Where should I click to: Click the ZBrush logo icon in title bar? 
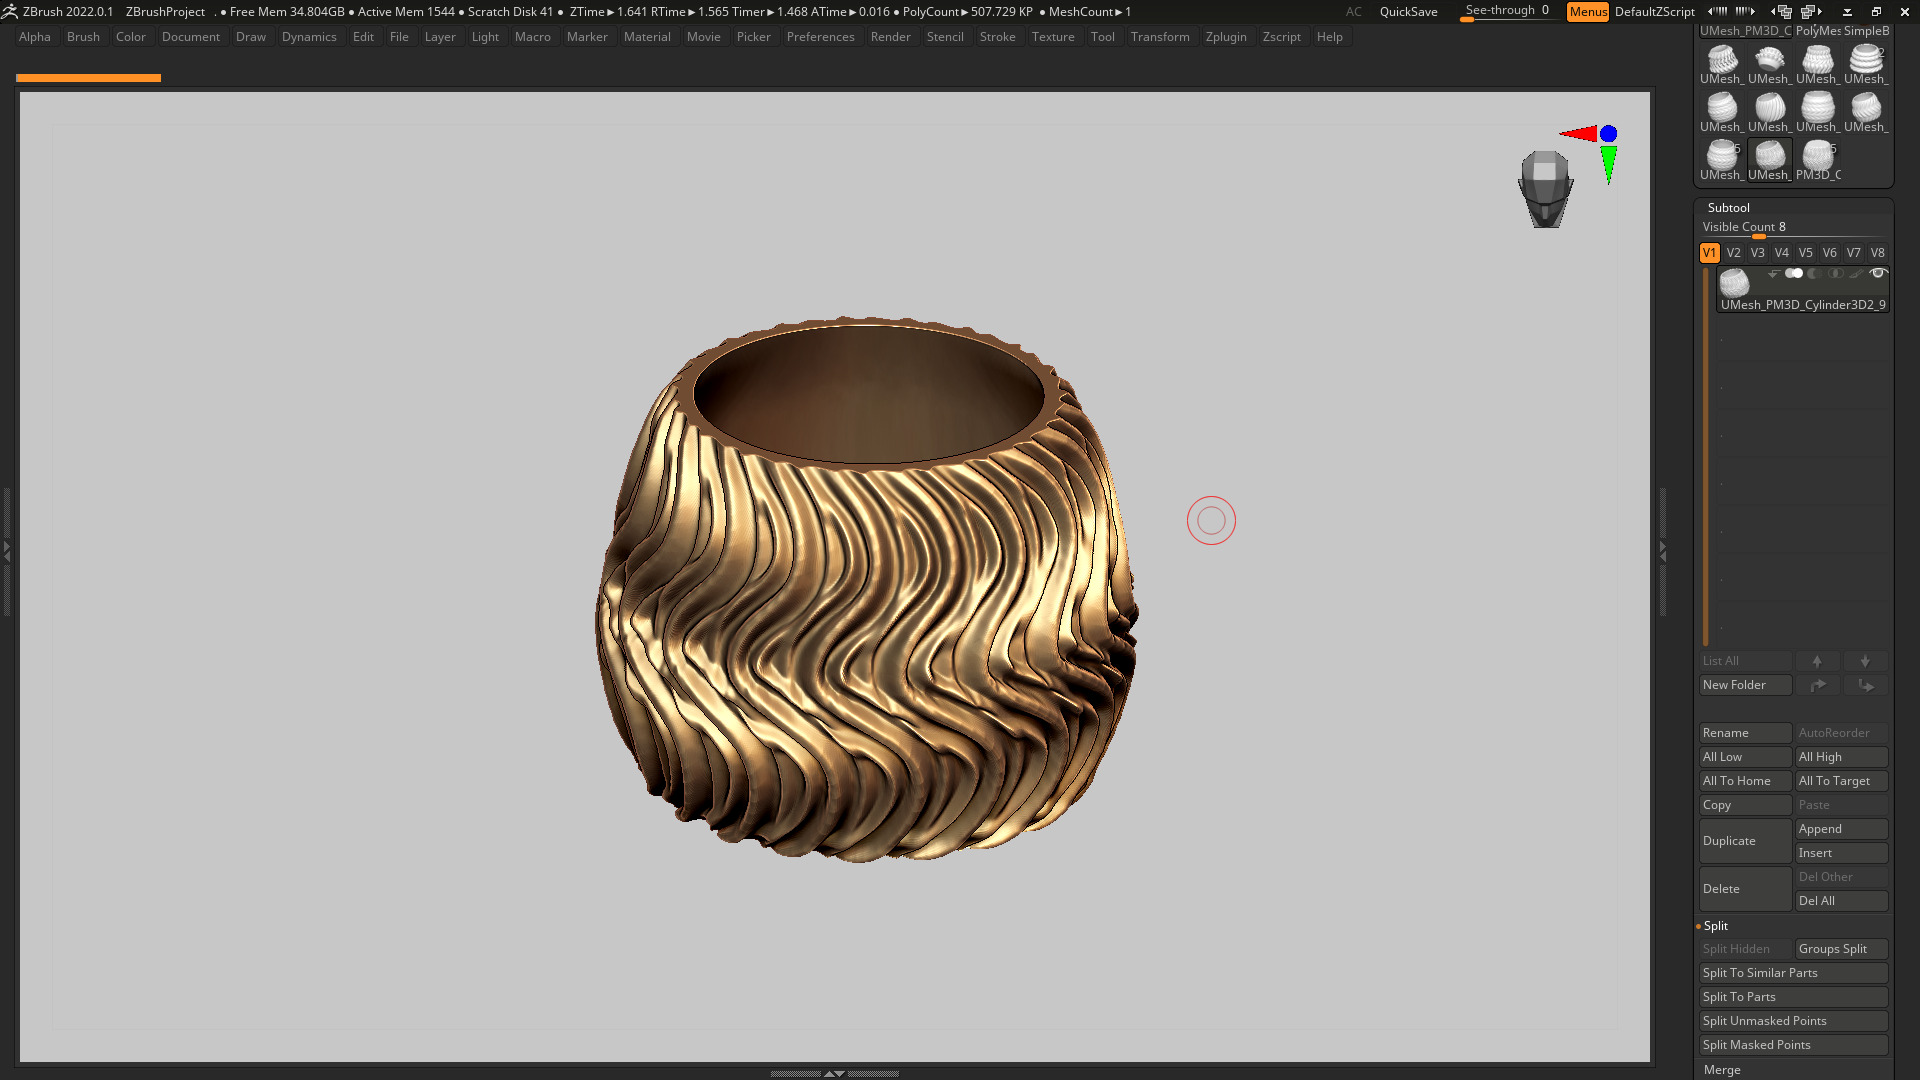9,11
